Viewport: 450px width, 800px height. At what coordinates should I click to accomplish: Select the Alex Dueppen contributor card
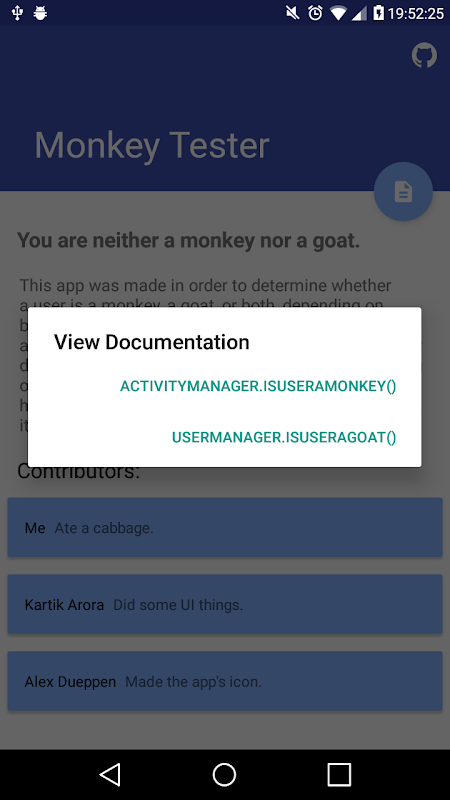(x=225, y=681)
